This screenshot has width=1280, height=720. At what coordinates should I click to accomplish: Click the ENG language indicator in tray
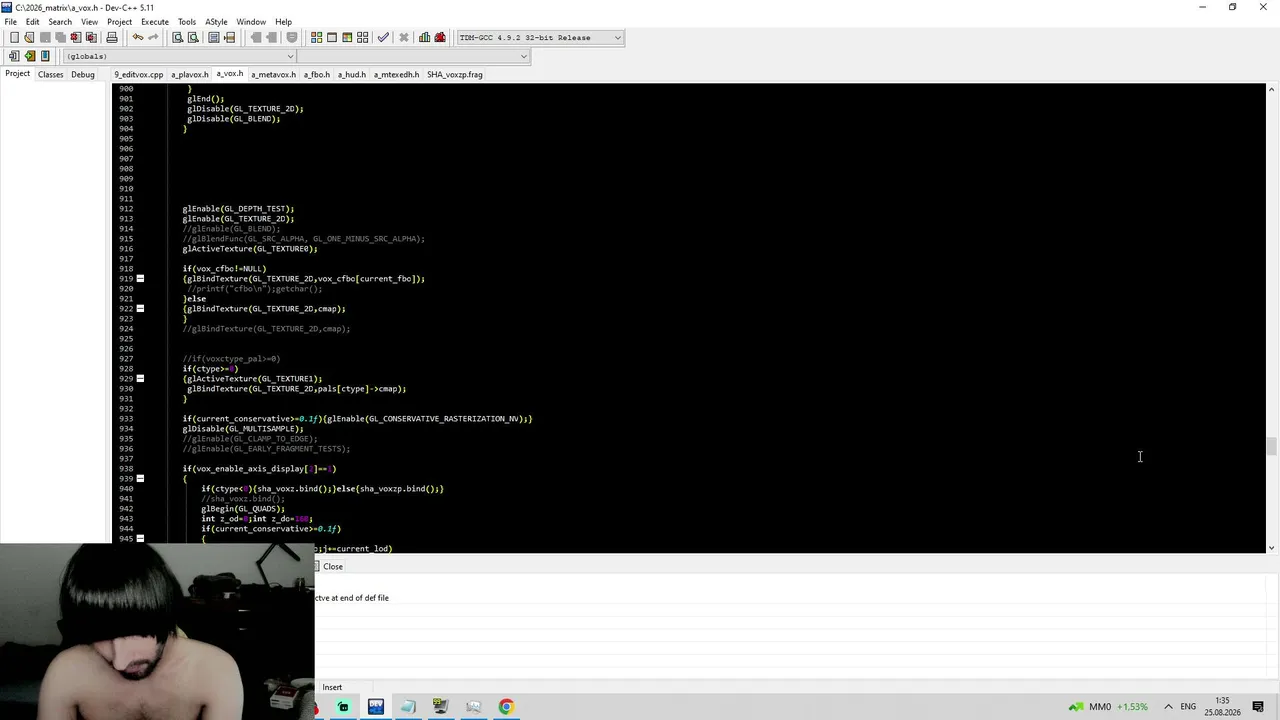(x=1188, y=707)
